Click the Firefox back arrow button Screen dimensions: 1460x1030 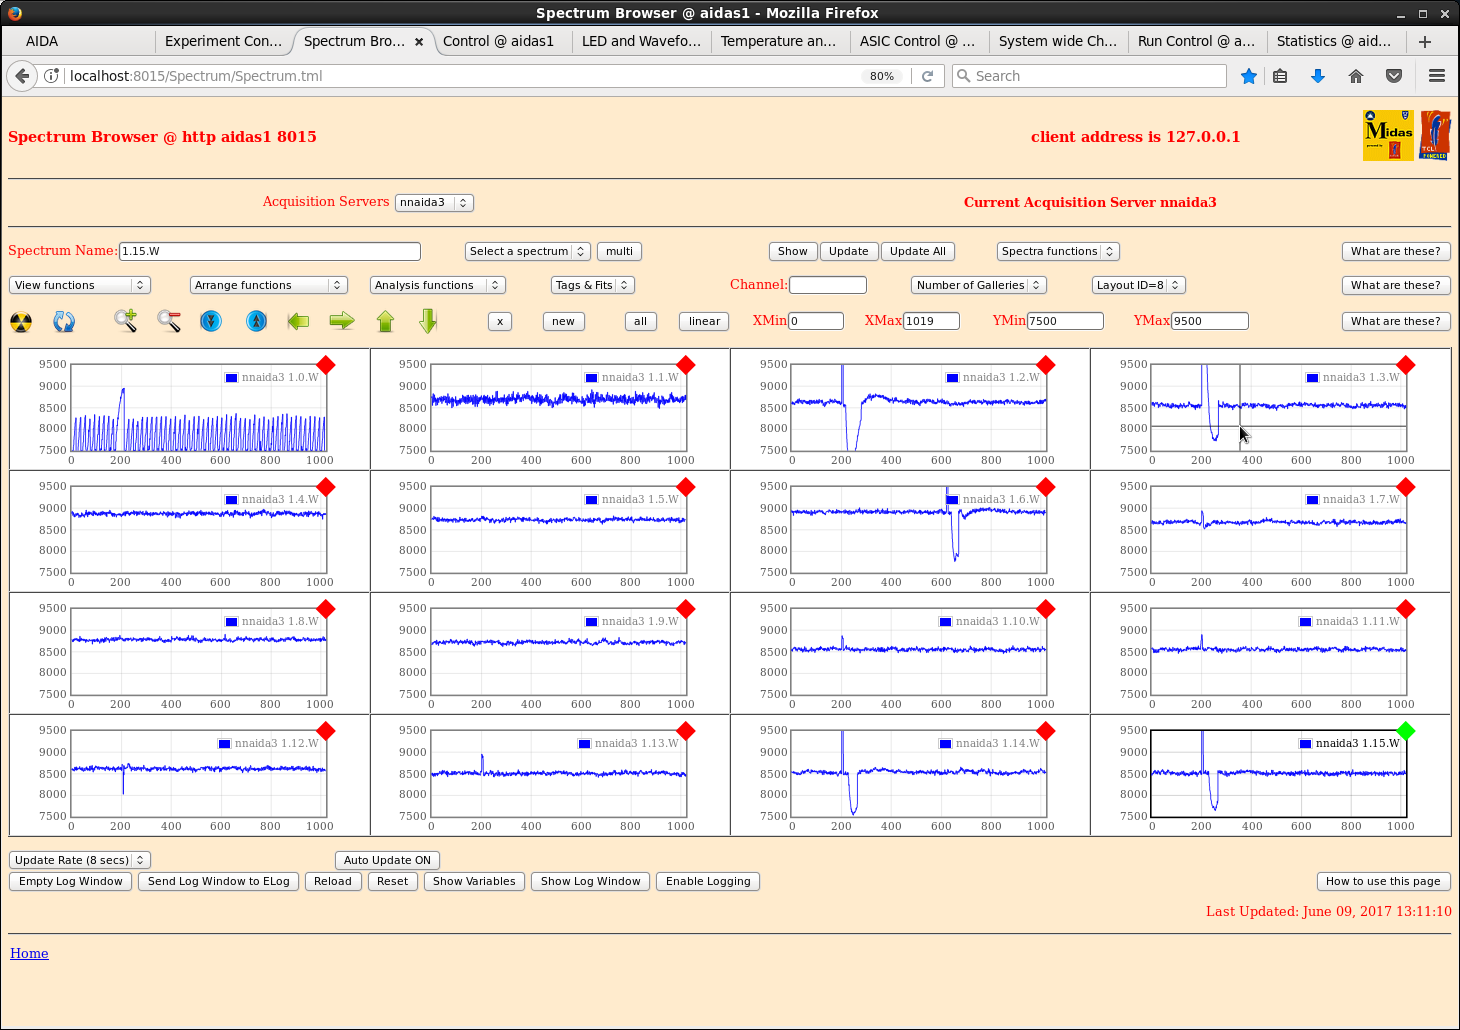tap(22, 76)
